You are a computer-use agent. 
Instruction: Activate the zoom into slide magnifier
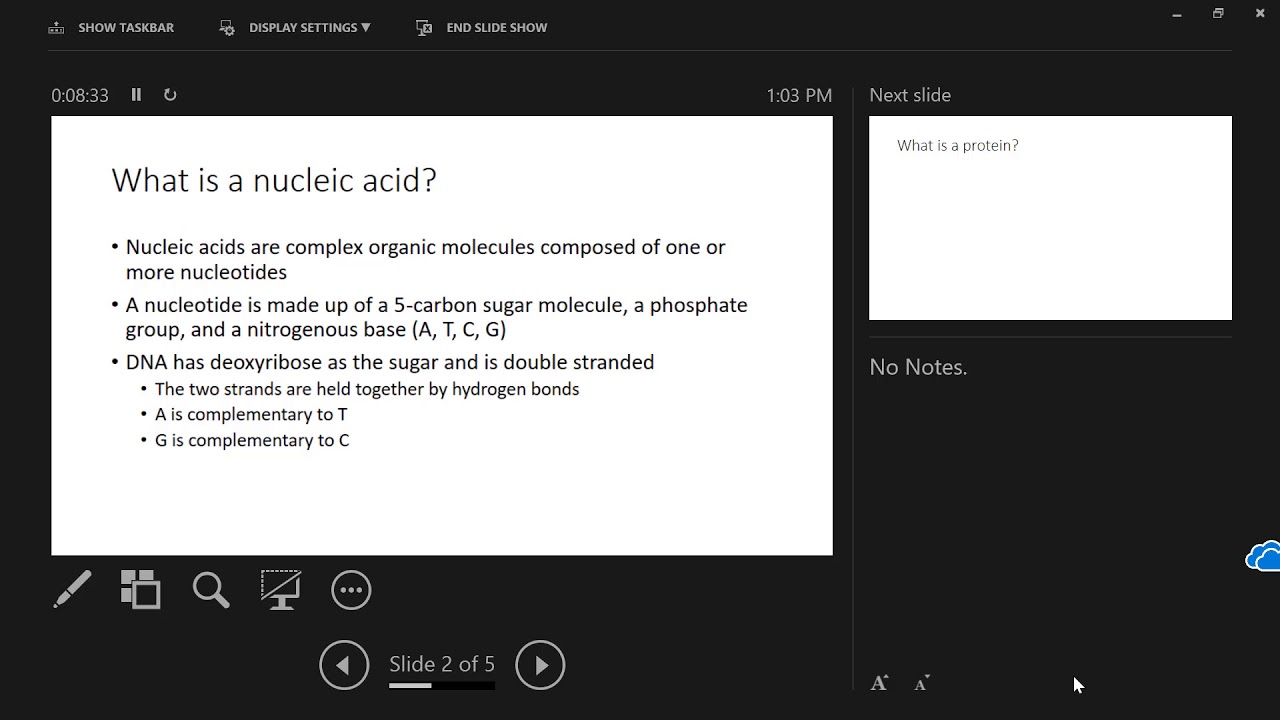[211, 590]
